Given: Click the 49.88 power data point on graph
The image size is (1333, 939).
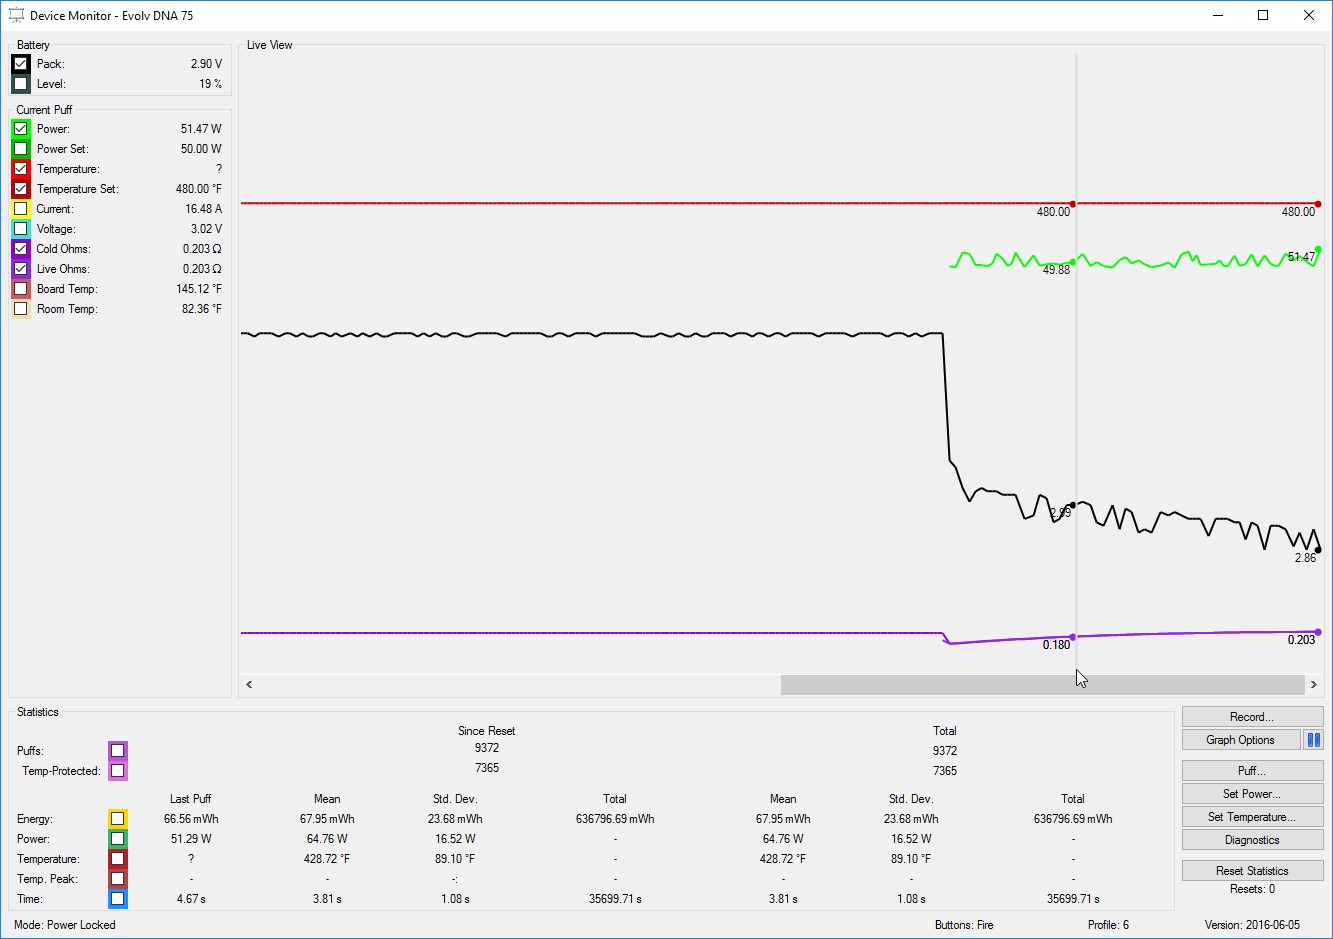Looking at the screenshot, I should coord(1073,262).
